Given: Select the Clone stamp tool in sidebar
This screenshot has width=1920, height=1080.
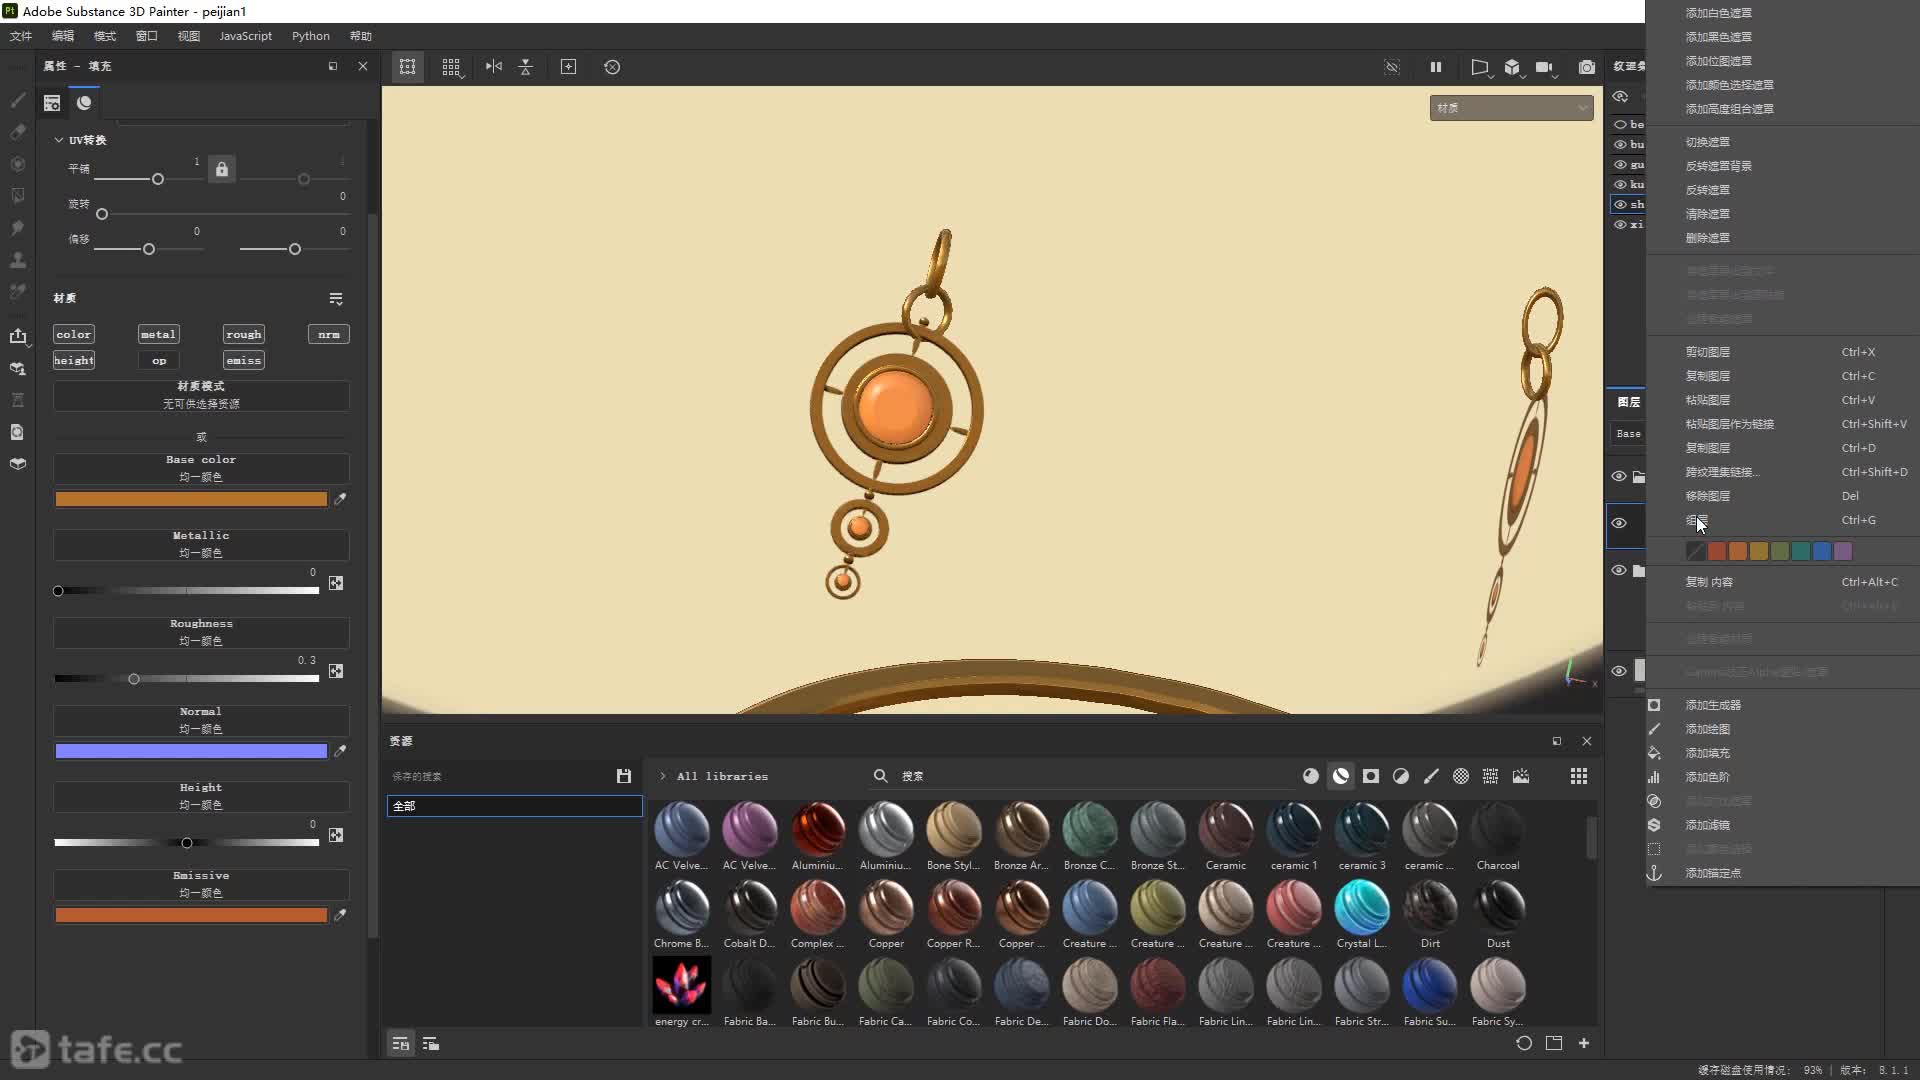Looking at the screenshot, I should pyautogui.click(x=17, y=260).
